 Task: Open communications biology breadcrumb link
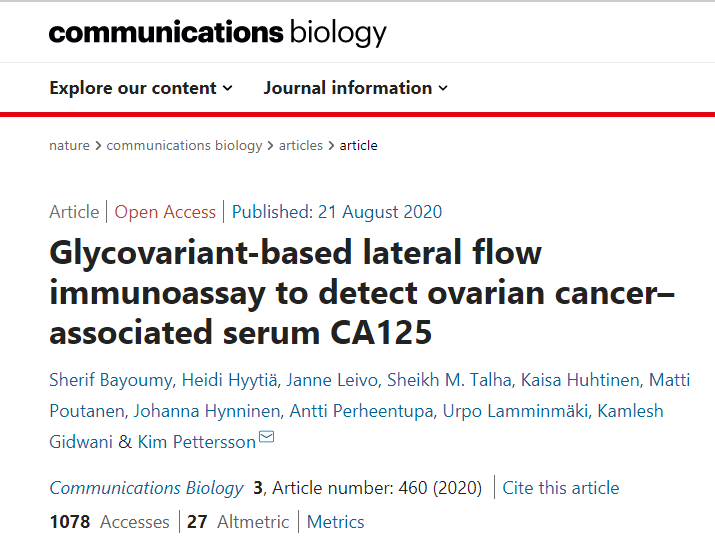(x=184, y=145)
